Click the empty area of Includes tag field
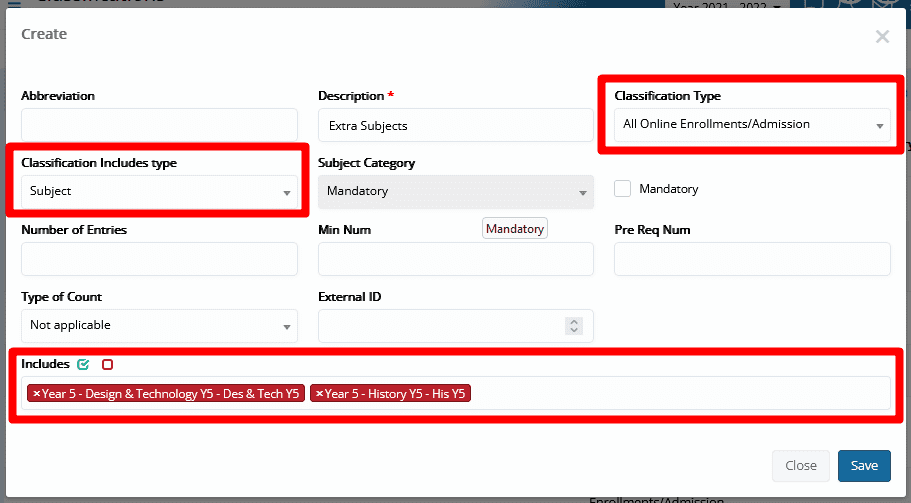911x503 pixels. (680, 393)
